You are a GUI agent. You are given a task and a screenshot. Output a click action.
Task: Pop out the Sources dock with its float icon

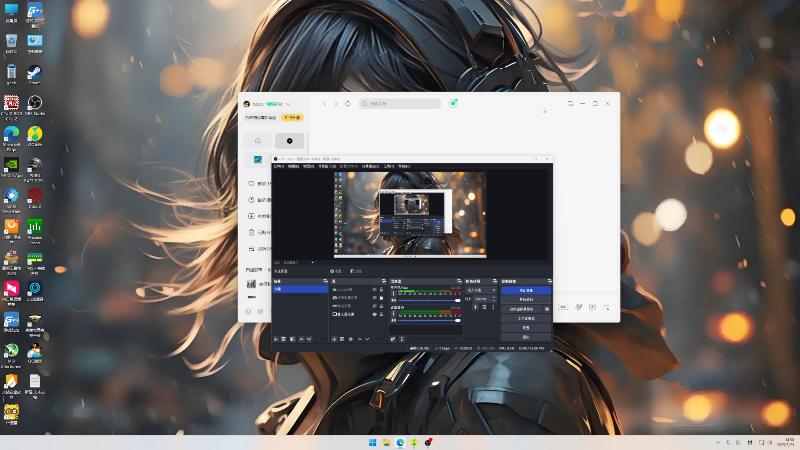coord(384,281)
